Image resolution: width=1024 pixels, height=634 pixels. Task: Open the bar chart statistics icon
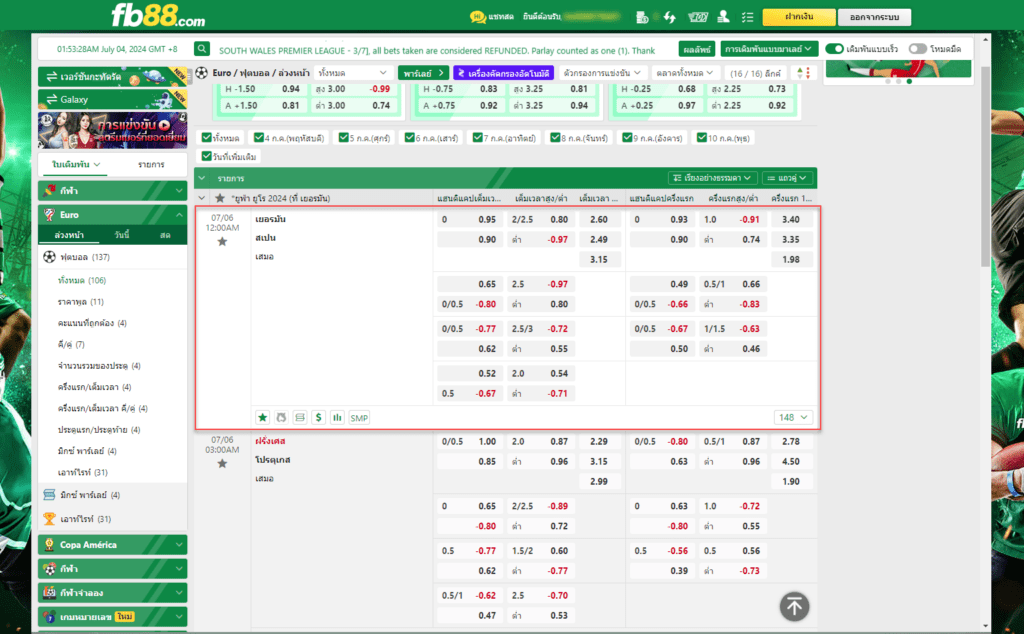click(x=337, y=417)
